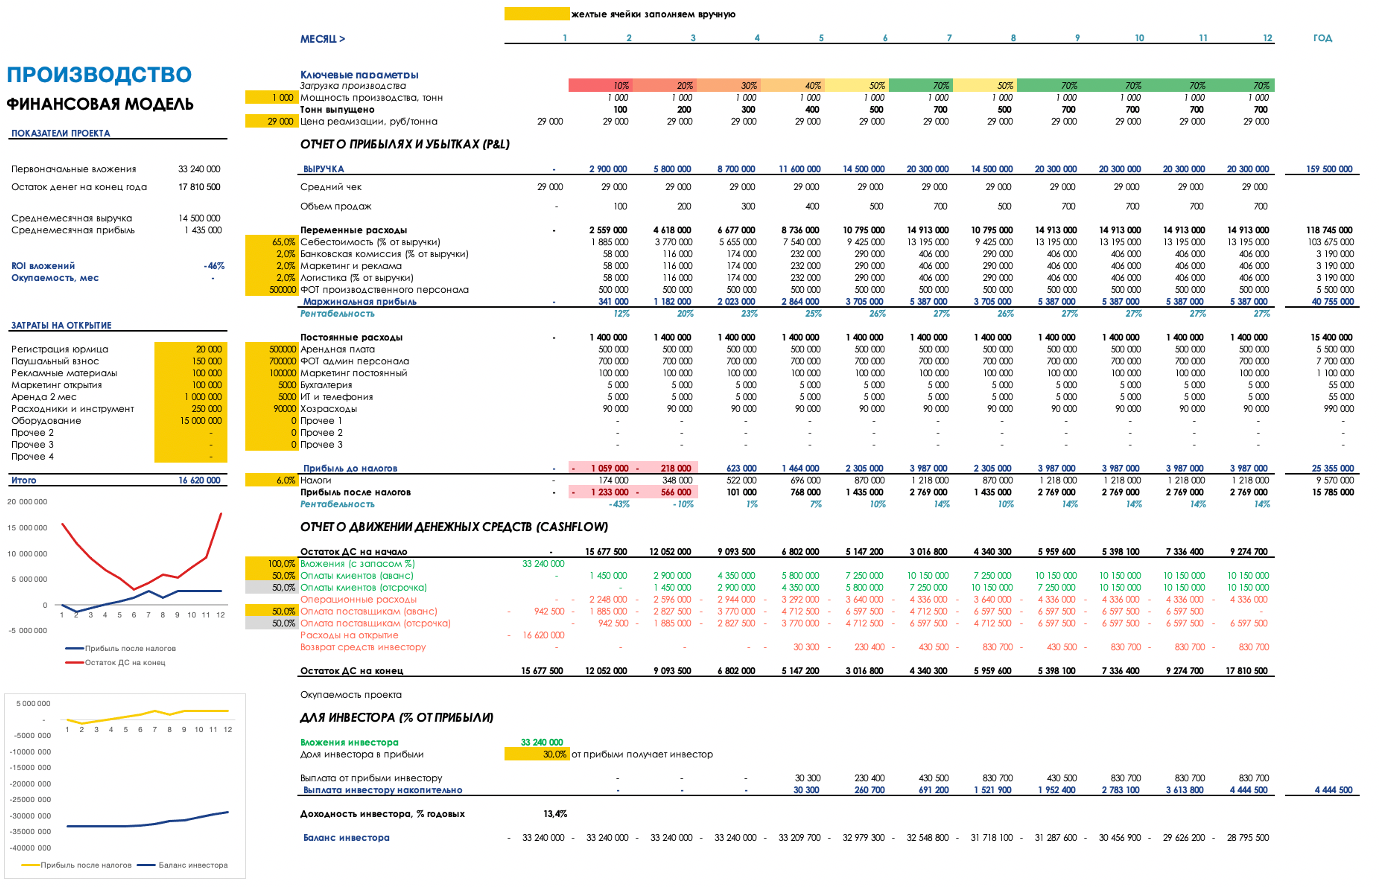
Task: Select the Паушальный взнос 150 000 cell
Action: click(191, 361)
